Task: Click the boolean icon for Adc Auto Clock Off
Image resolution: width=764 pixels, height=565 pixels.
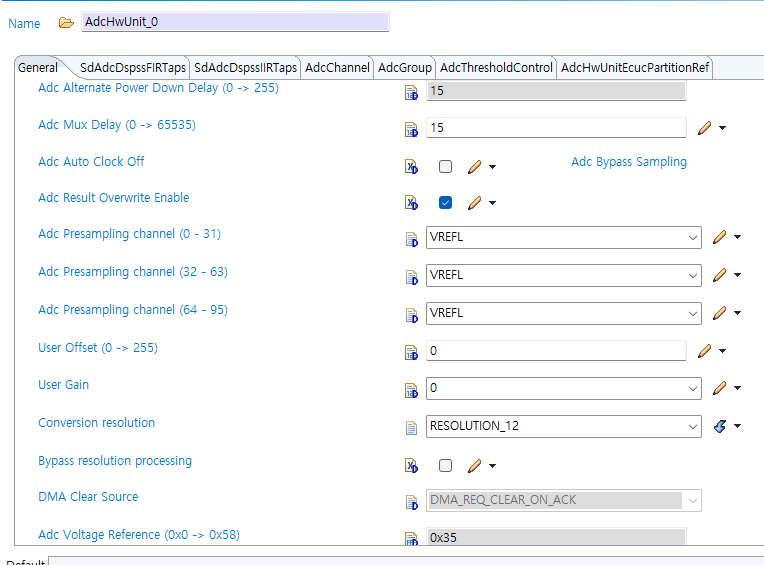Action: point(411,167)
